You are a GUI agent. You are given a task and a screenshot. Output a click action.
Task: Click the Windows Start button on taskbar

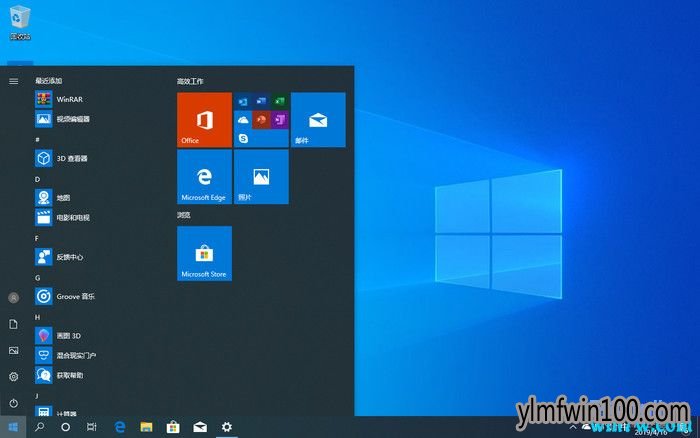click(x=13, y=427)
